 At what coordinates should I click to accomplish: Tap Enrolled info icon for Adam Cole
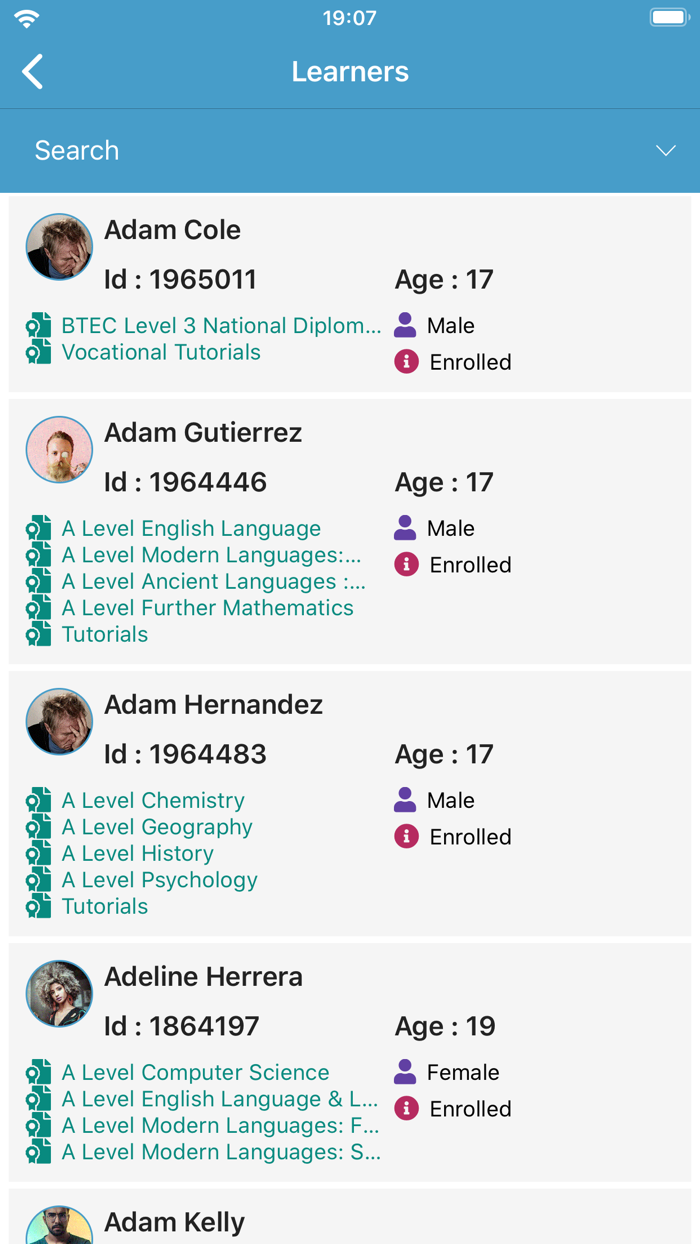coord(406,362)
